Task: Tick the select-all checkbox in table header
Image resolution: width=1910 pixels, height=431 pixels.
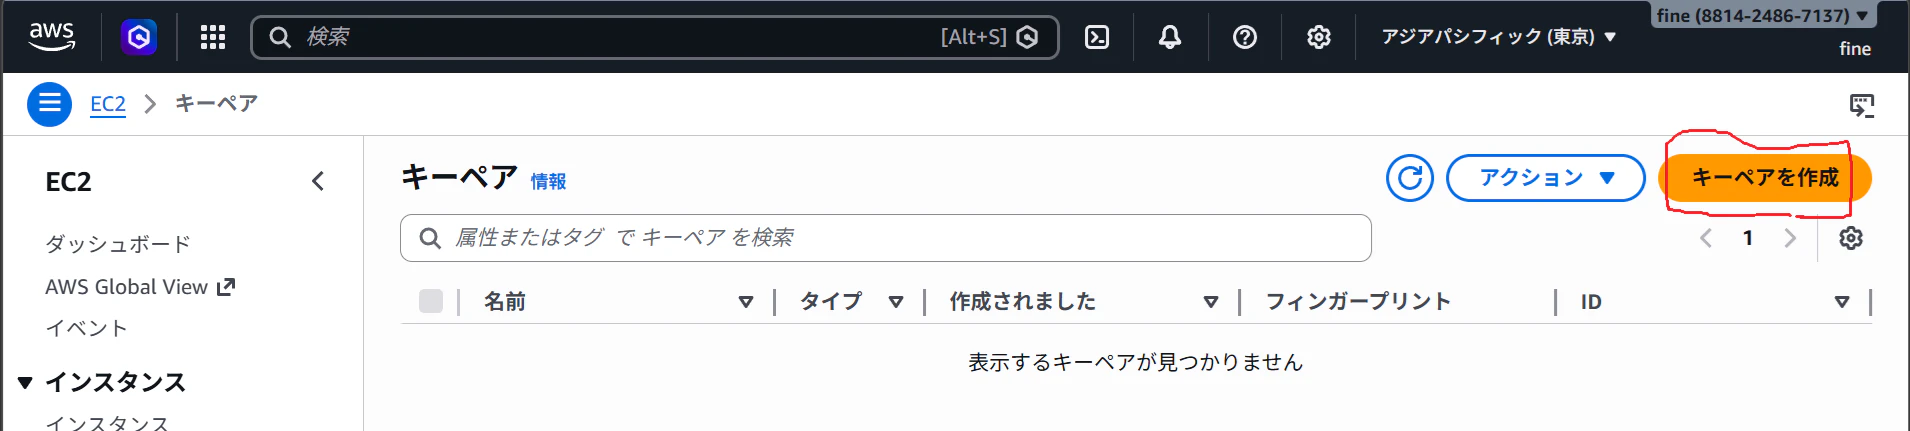Action: 431,301
